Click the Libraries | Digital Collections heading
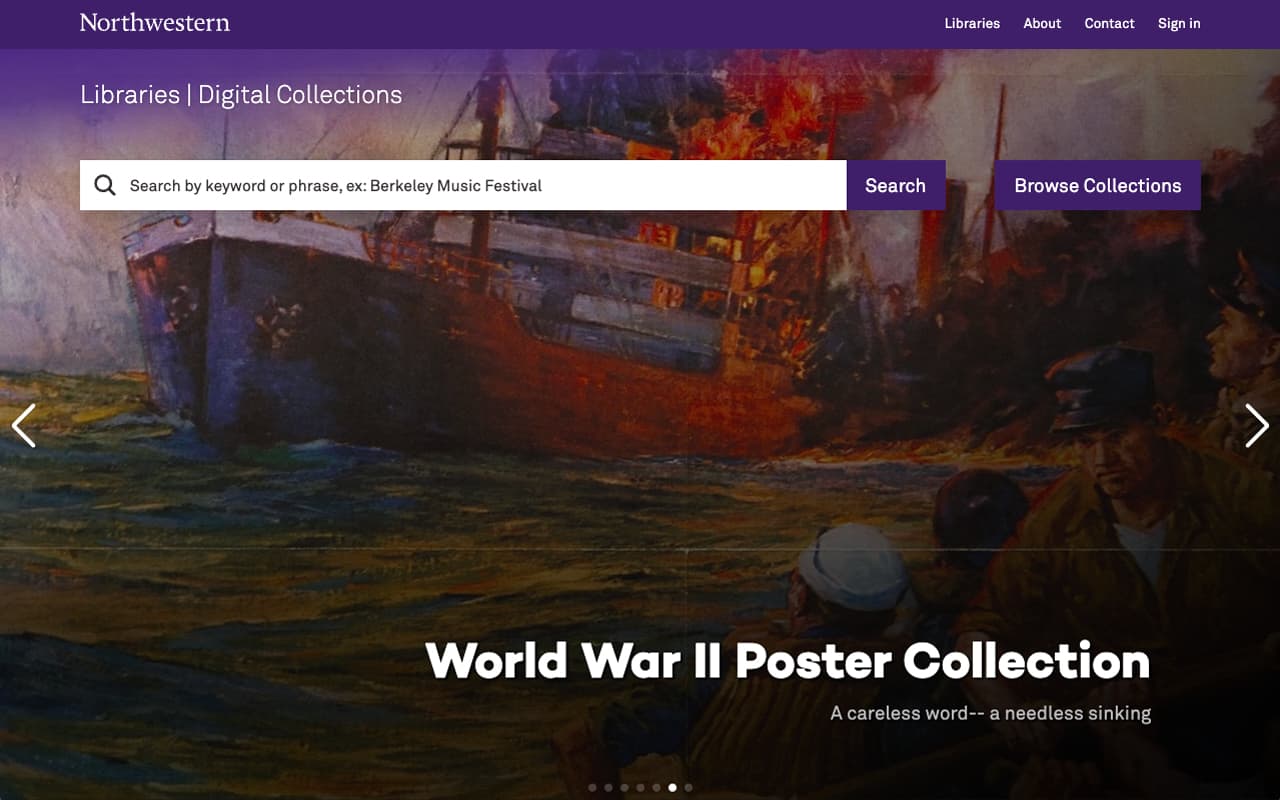1280x800 pixels. (x=241, y=94)
